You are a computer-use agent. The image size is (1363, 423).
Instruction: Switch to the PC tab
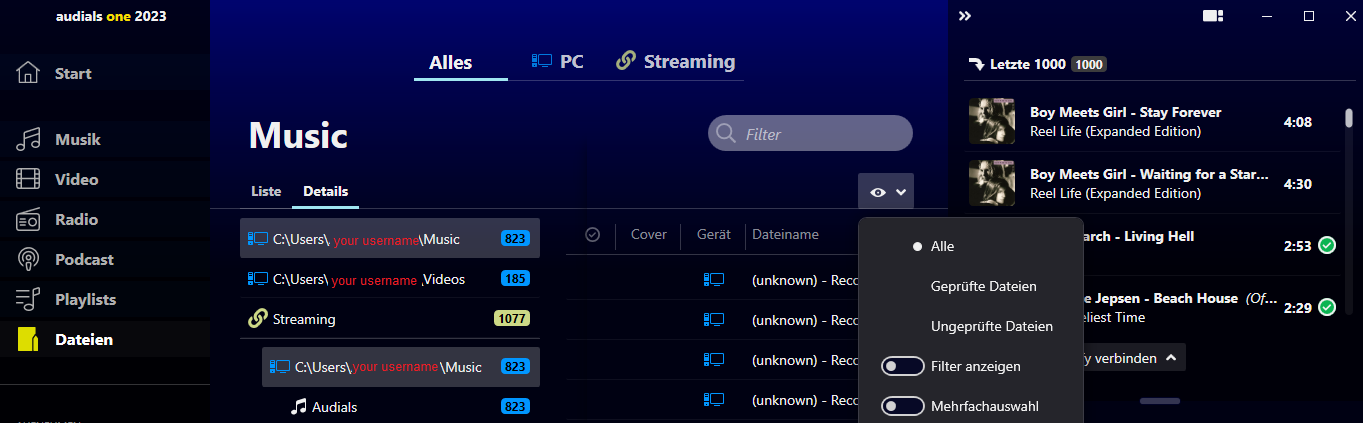click(557, 61)
